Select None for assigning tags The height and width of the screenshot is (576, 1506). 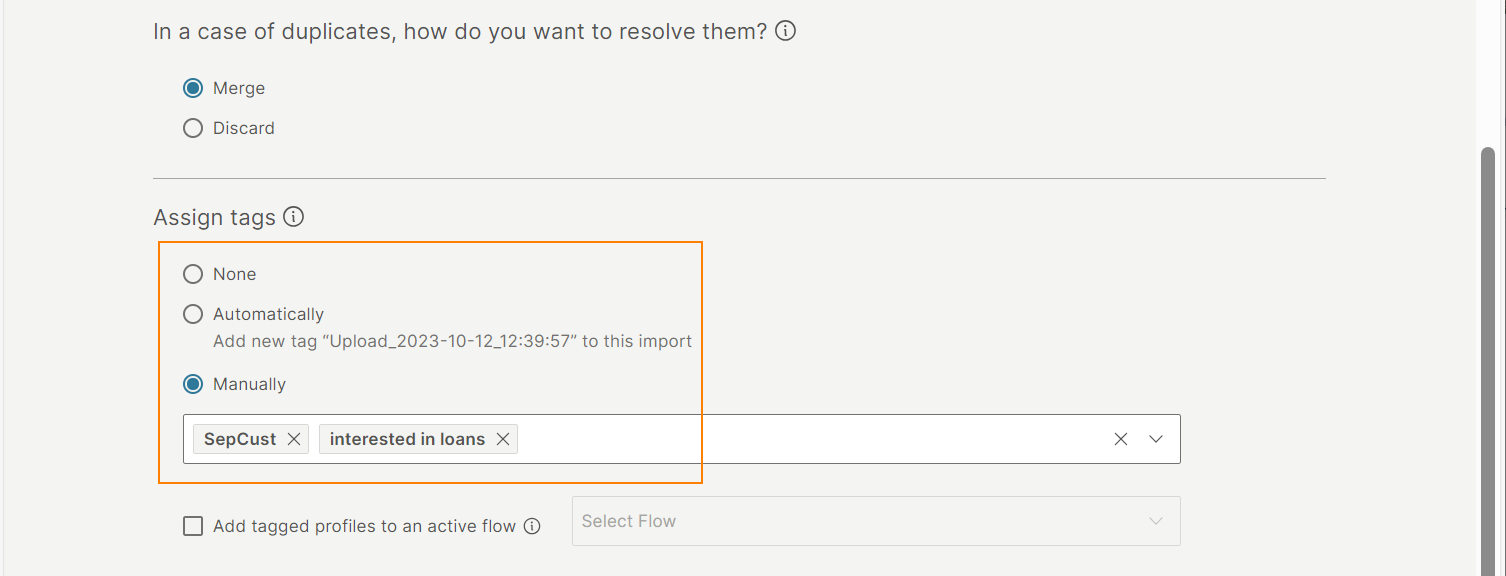(193, 274)
